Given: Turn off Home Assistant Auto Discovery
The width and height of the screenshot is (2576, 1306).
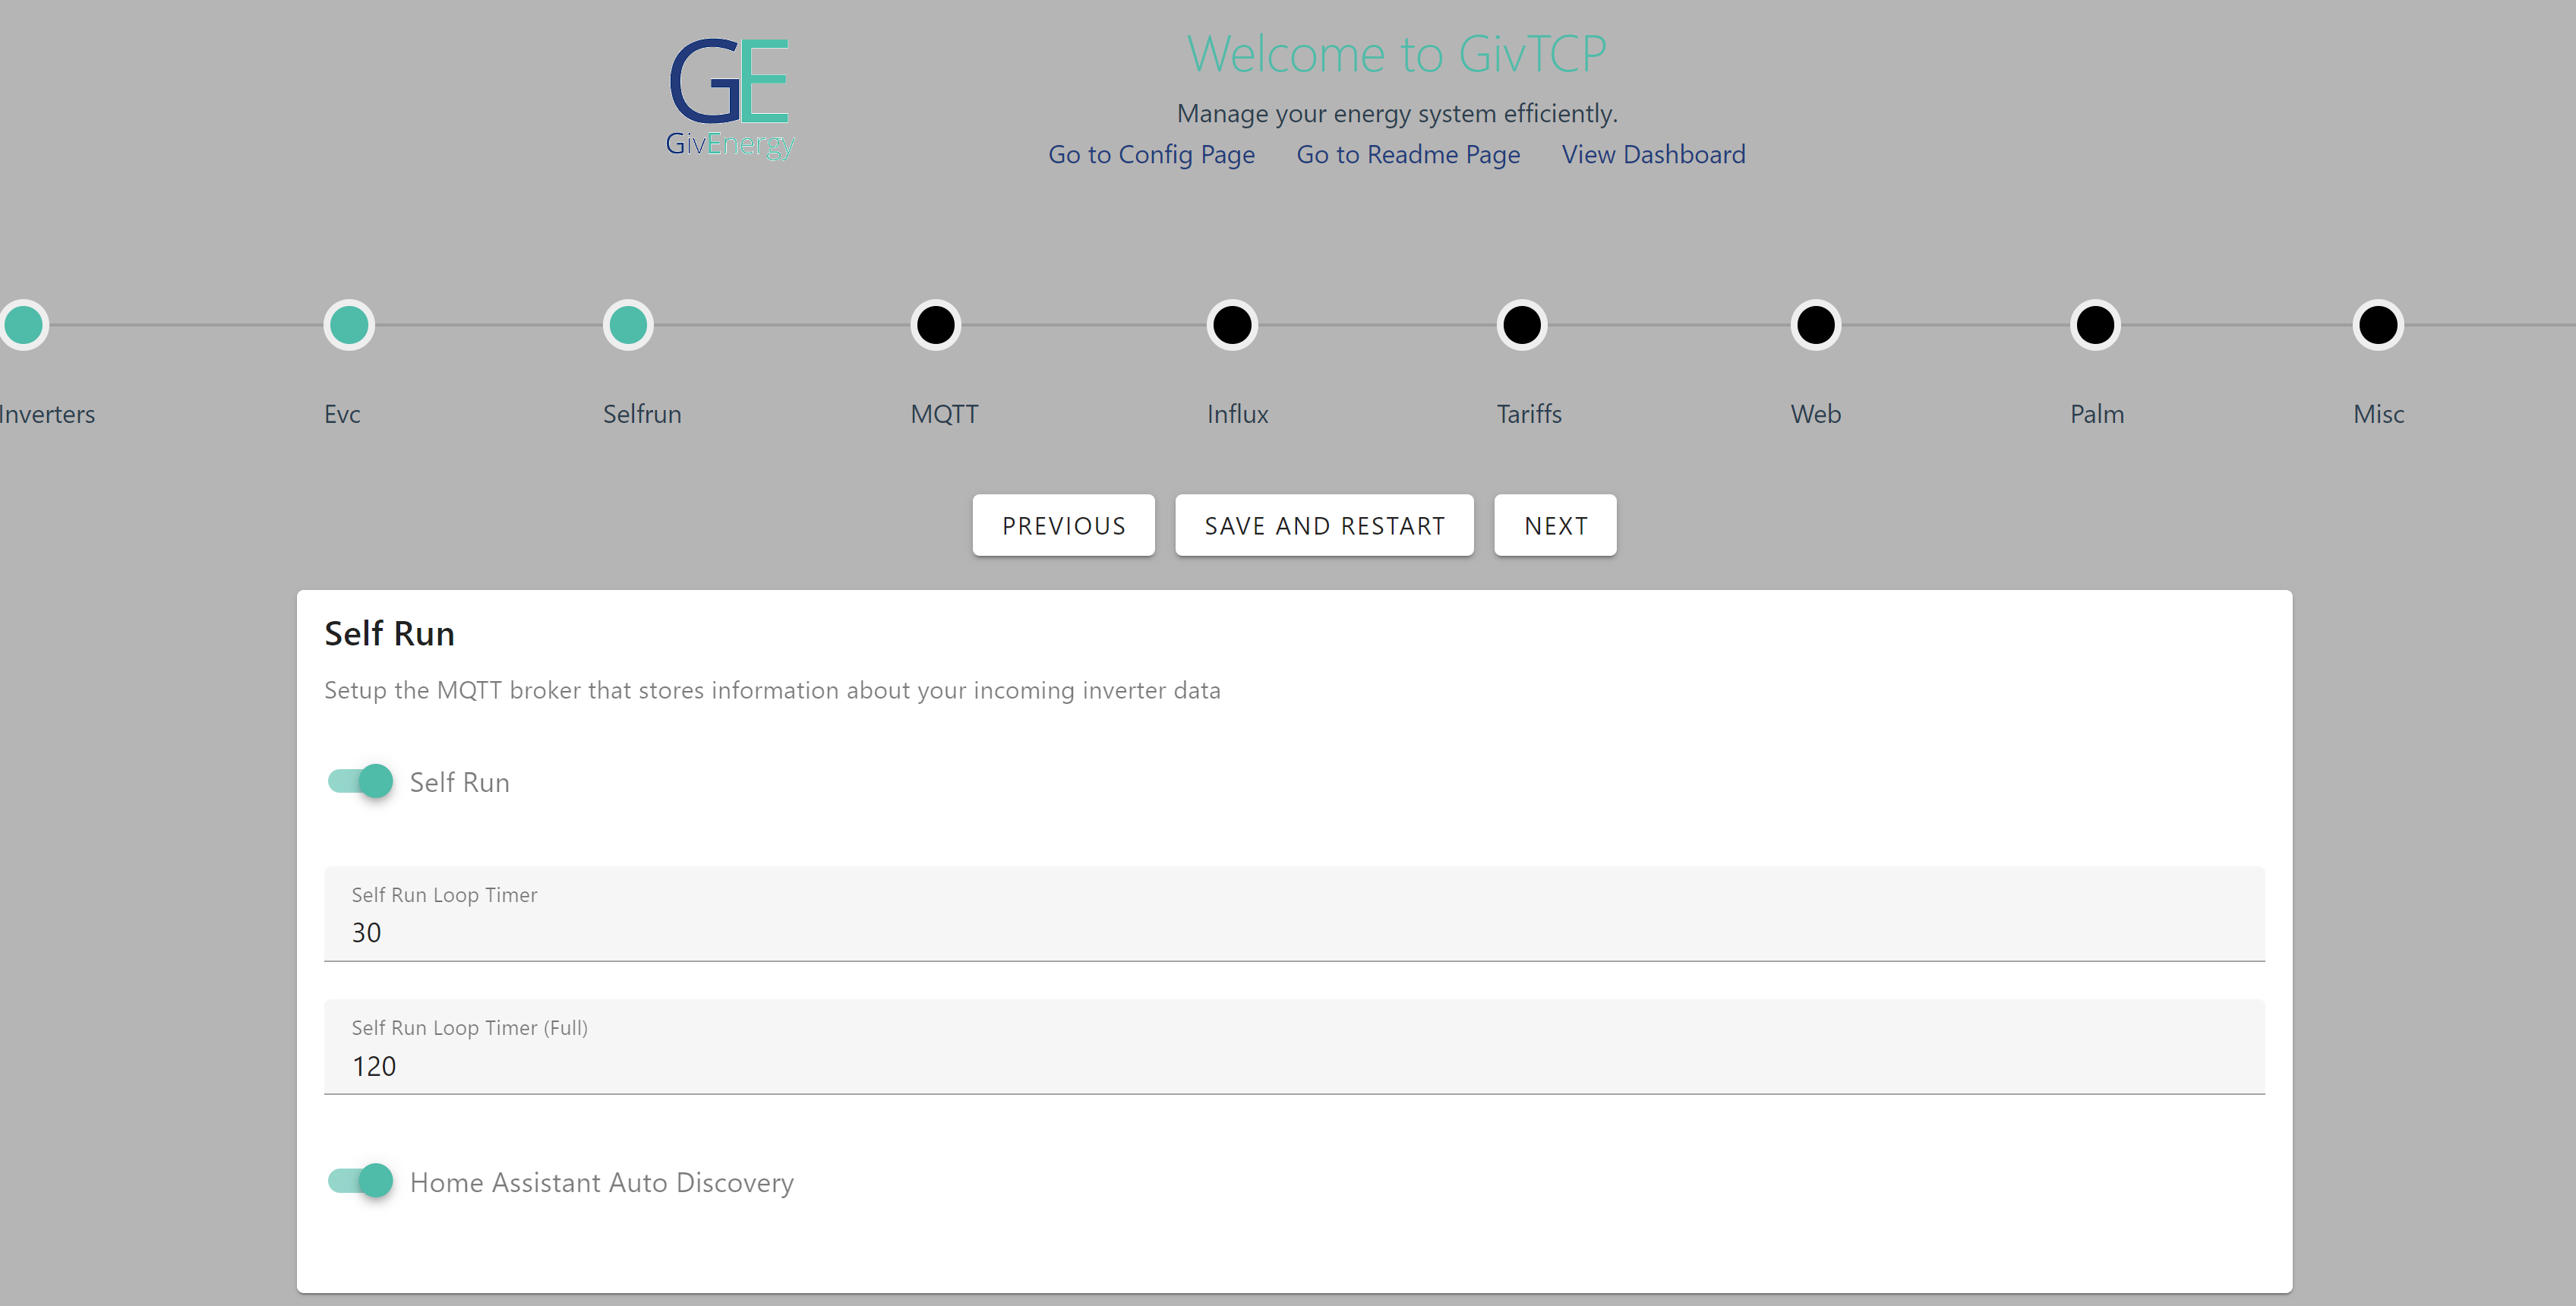Looking at the screenshot, I should 361,1181.
